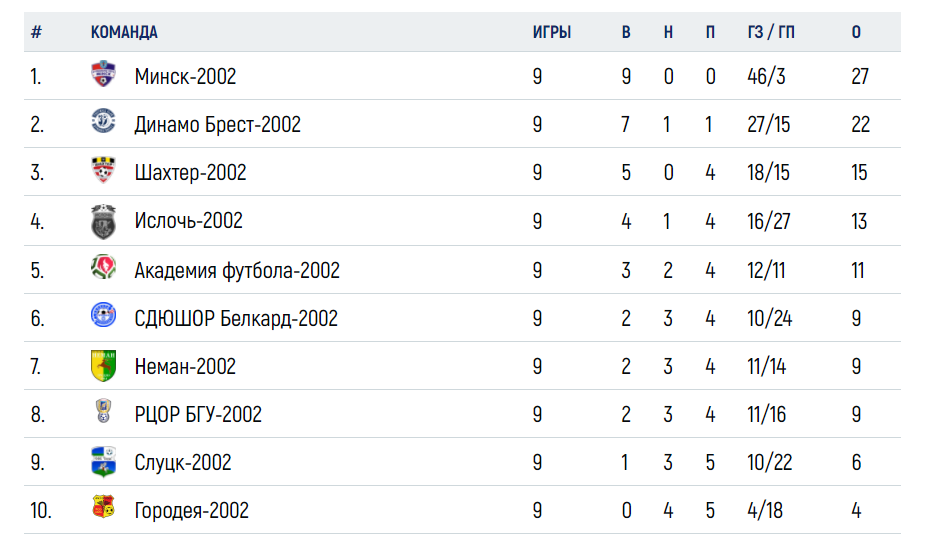925x546 pixels.
Task: Open the Шахтер-2002 club emblem
Action: [x=103, y=170]
